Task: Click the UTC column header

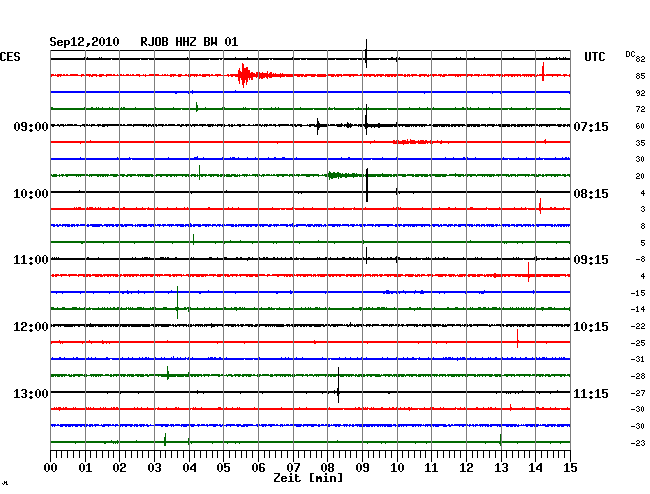Action: [x=594, y=57]
